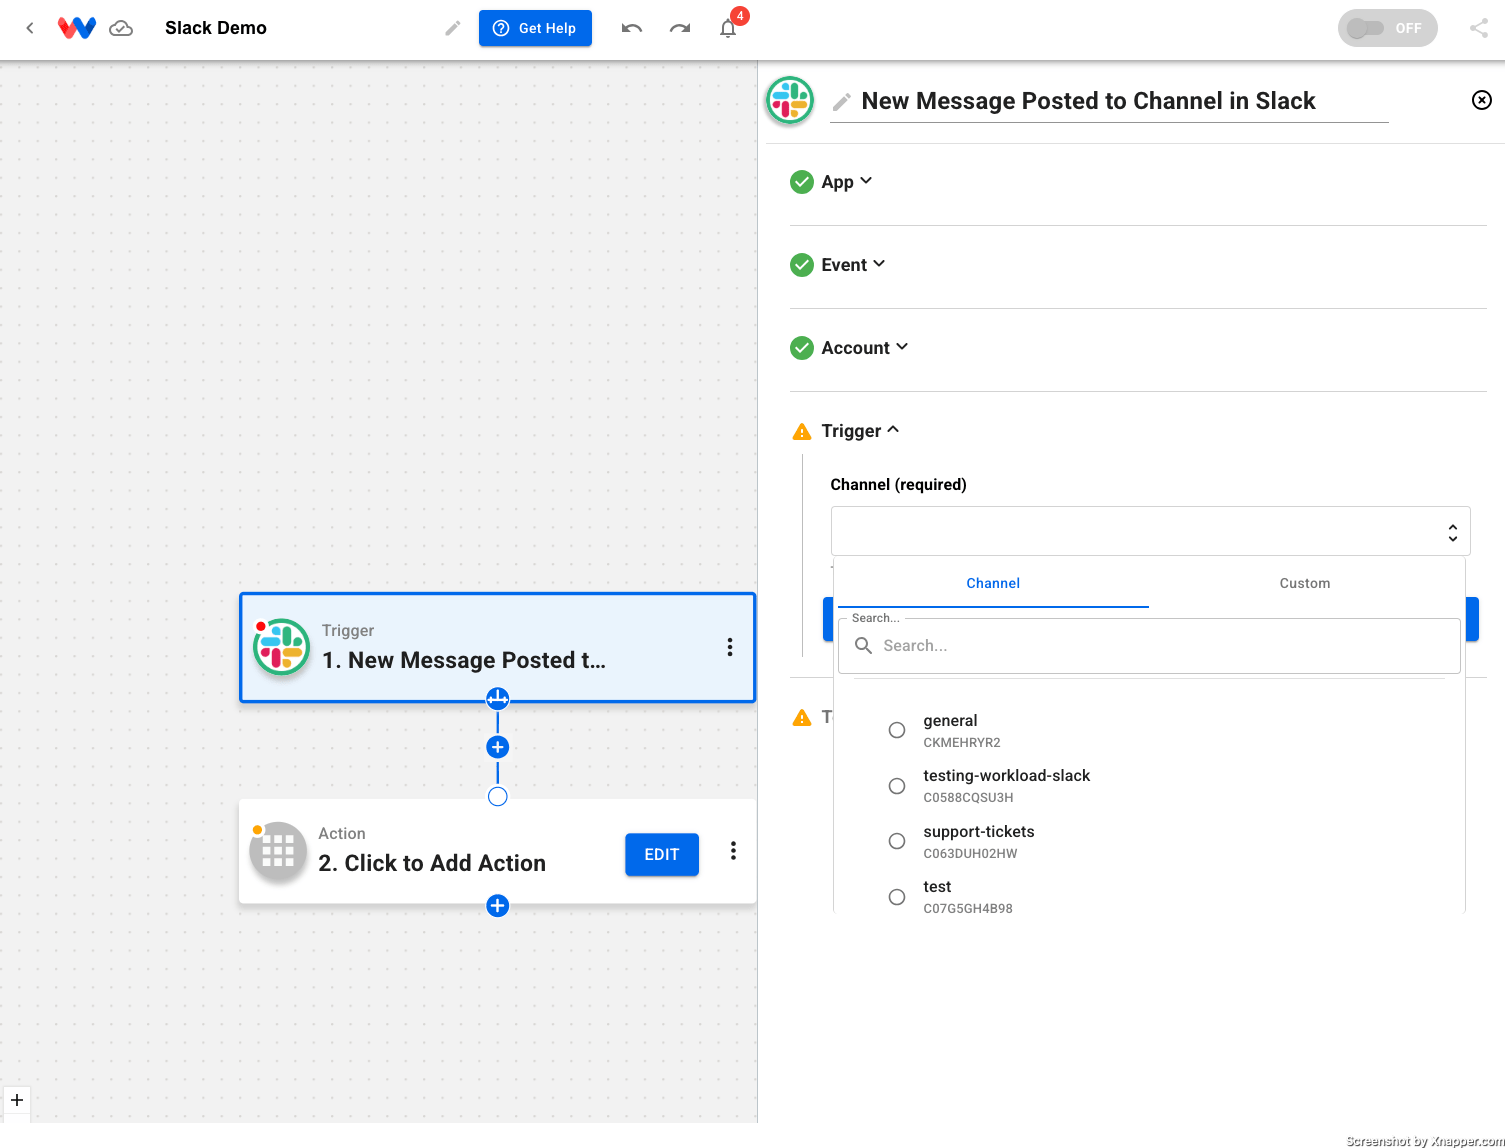Click the 2. Click to Add Action label
Image resolution: width=1505 pixels, height=1148 pixels.
[x=432, y=863]
